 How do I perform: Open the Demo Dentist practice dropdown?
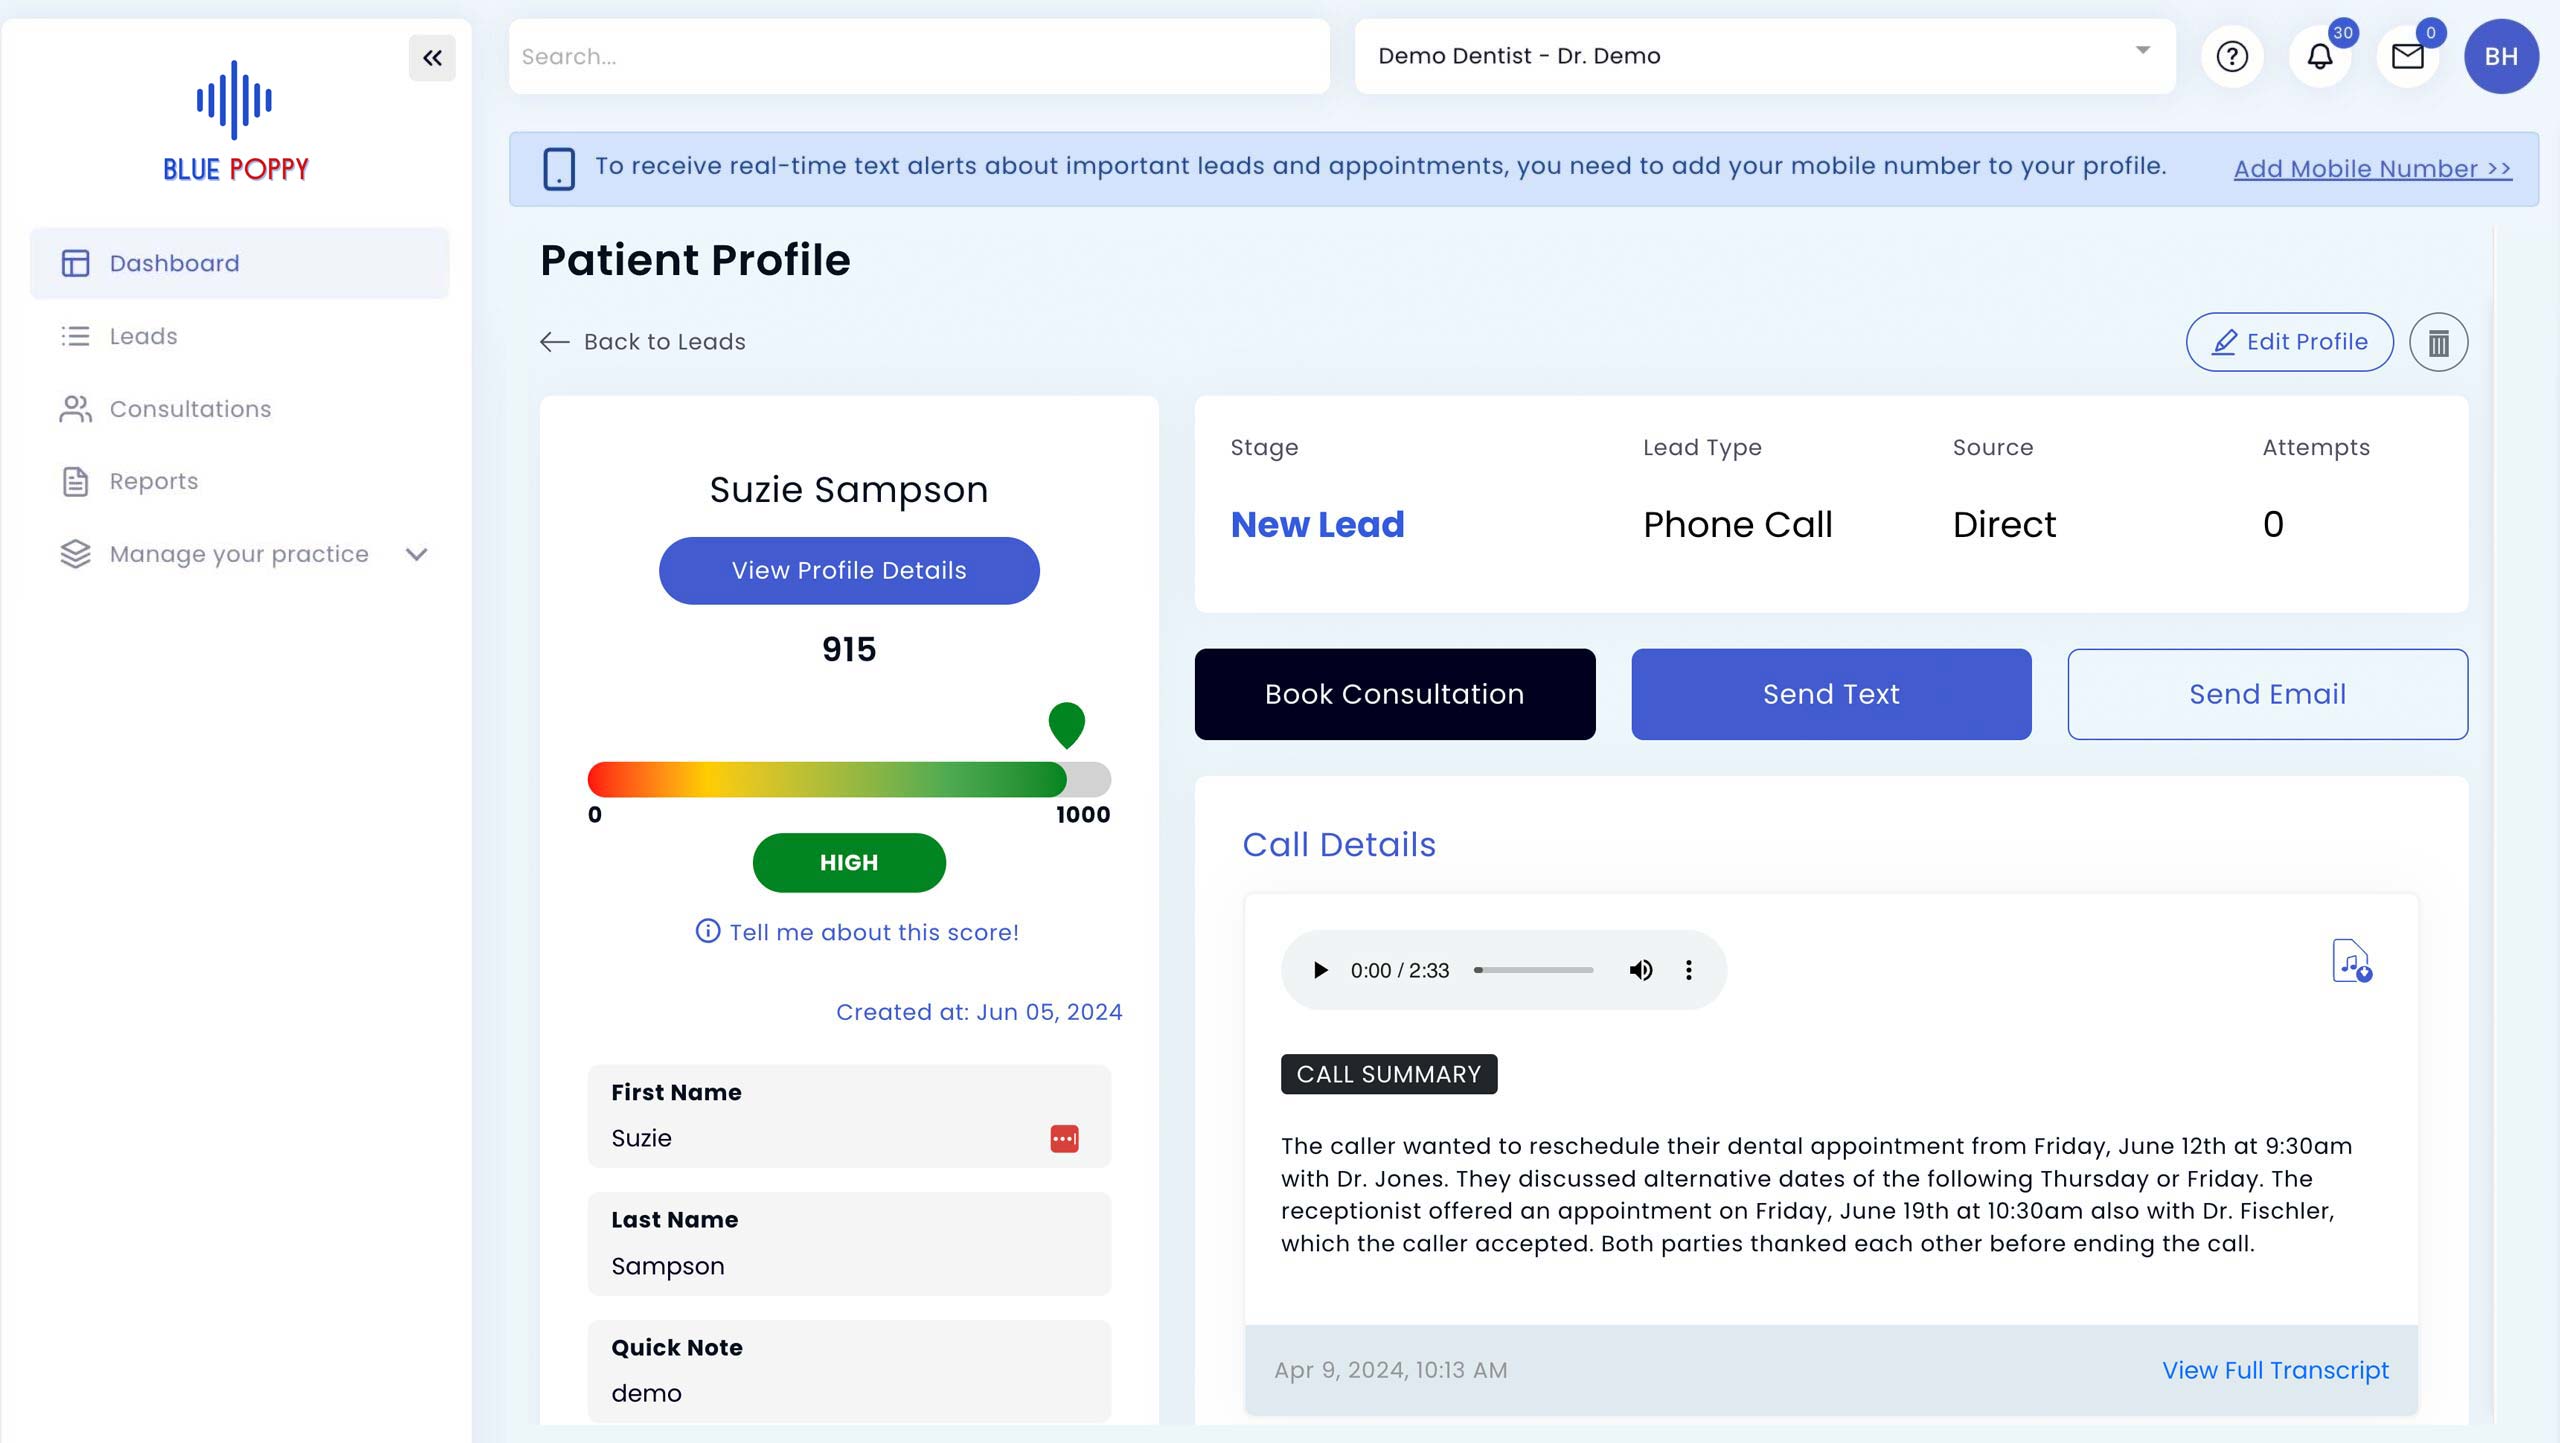click(1765, 57)
